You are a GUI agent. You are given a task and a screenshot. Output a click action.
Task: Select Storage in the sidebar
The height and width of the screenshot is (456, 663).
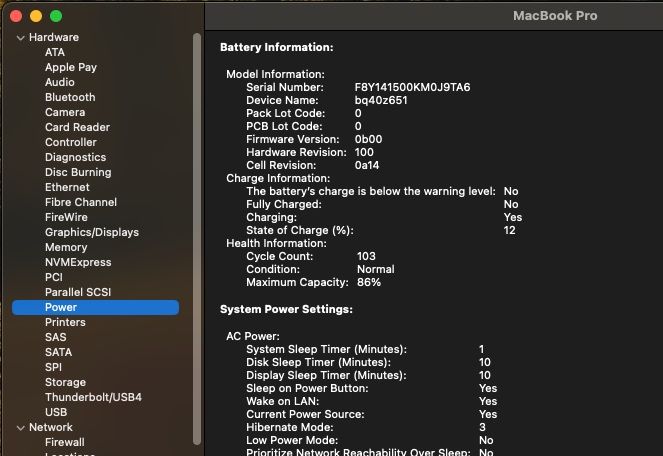pos(65,382)
